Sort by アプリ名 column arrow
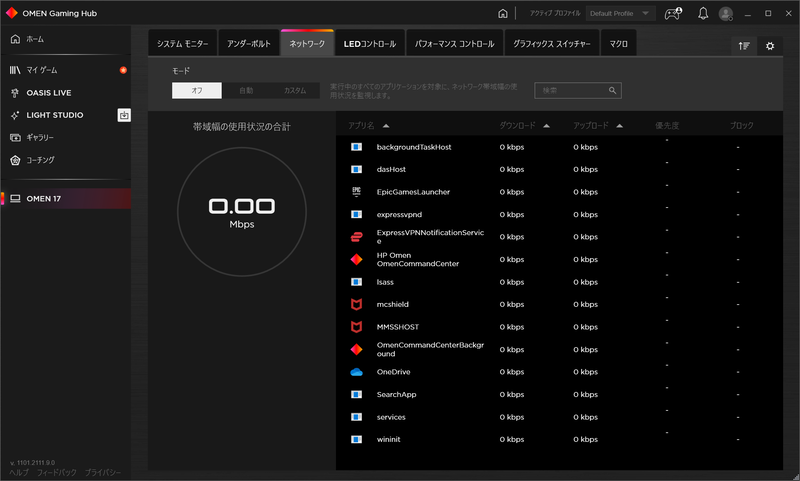 point(386,126)
